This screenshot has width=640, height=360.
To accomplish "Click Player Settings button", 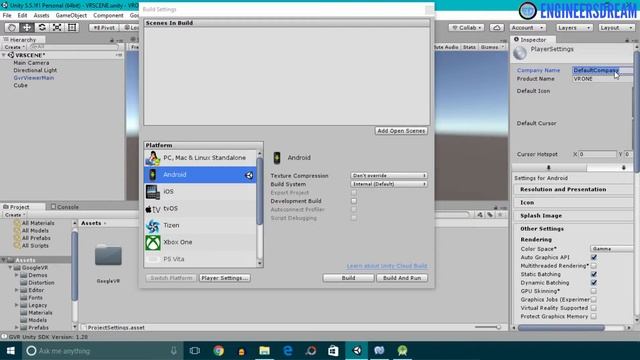I will [x=224, y=278].
